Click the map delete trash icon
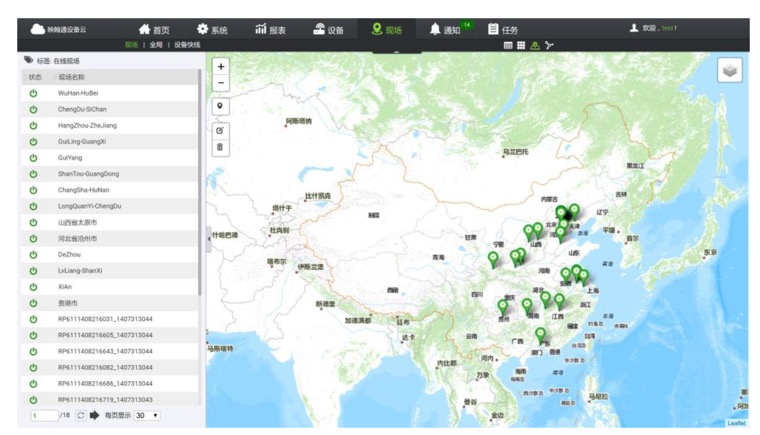The image size is (760, 435). pyautogui.click(x=221, y=147)
